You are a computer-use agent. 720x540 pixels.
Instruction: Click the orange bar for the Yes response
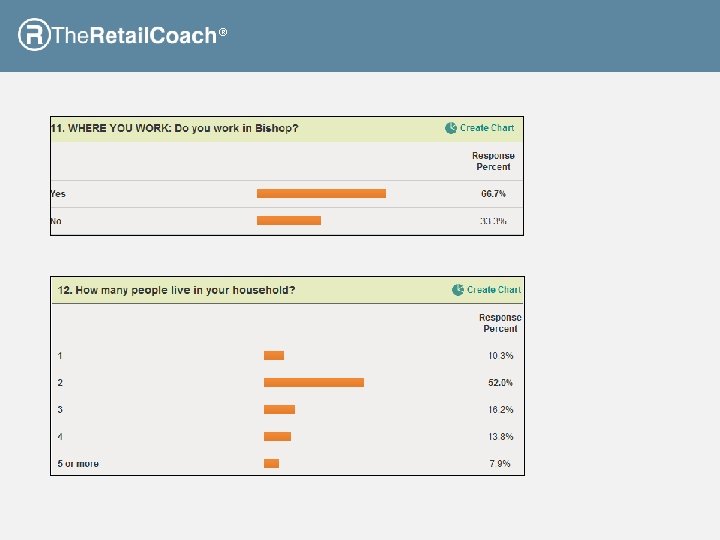click(x=321, y=193)
